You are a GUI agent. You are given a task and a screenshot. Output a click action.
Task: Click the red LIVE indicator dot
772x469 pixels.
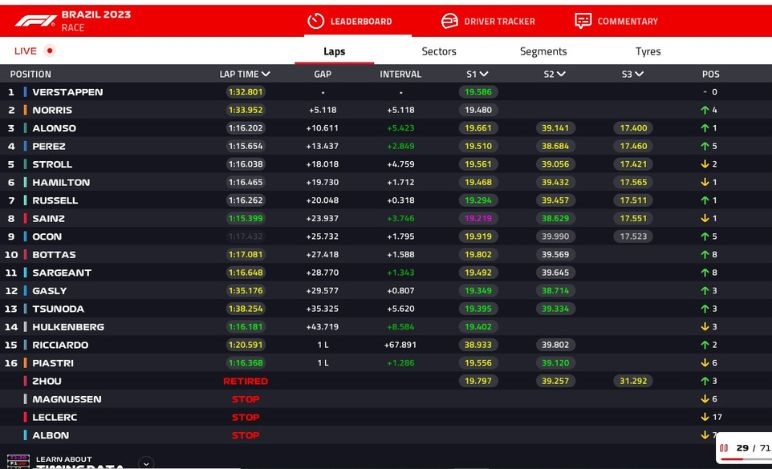coord(49,51)
